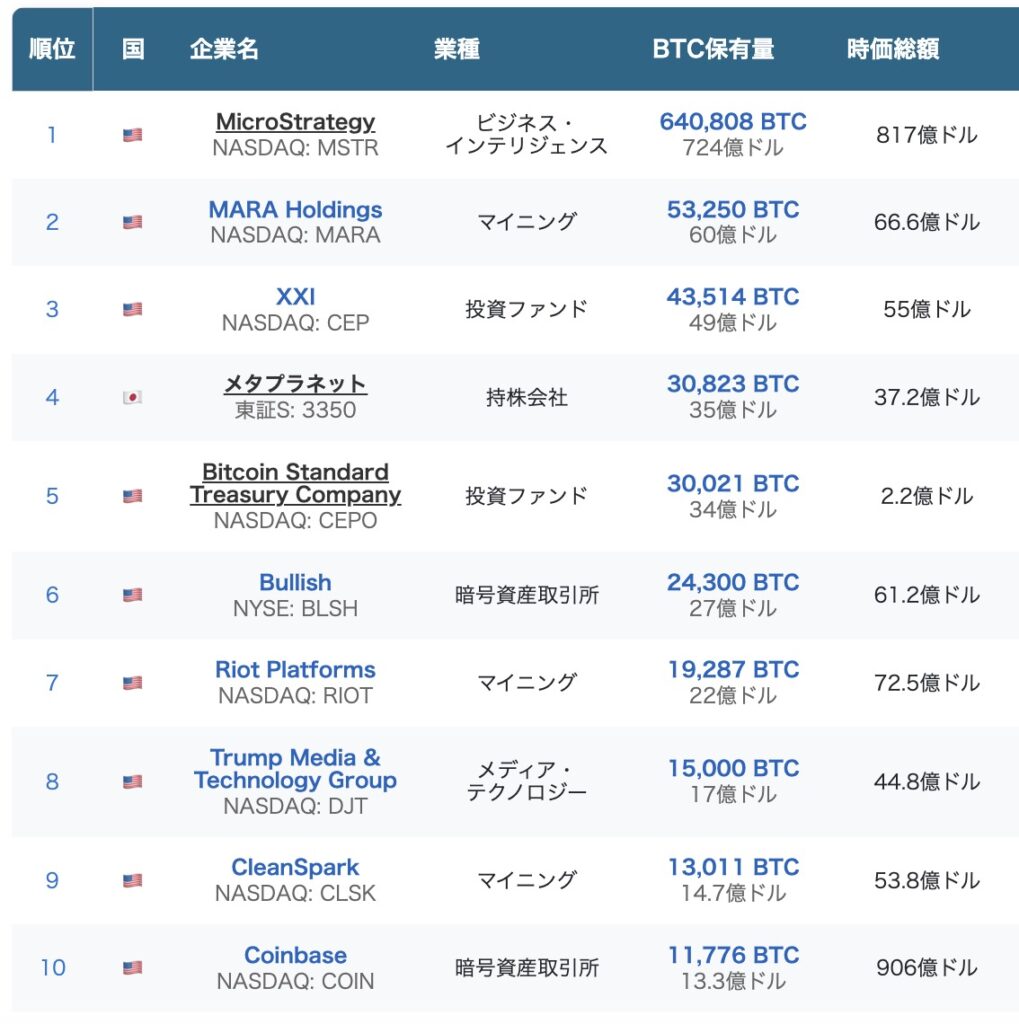Image resolution: width=1019 pixels, height=1024 pixels.
Task: Click the US flag in the XXI row
Action: (132, 309)
